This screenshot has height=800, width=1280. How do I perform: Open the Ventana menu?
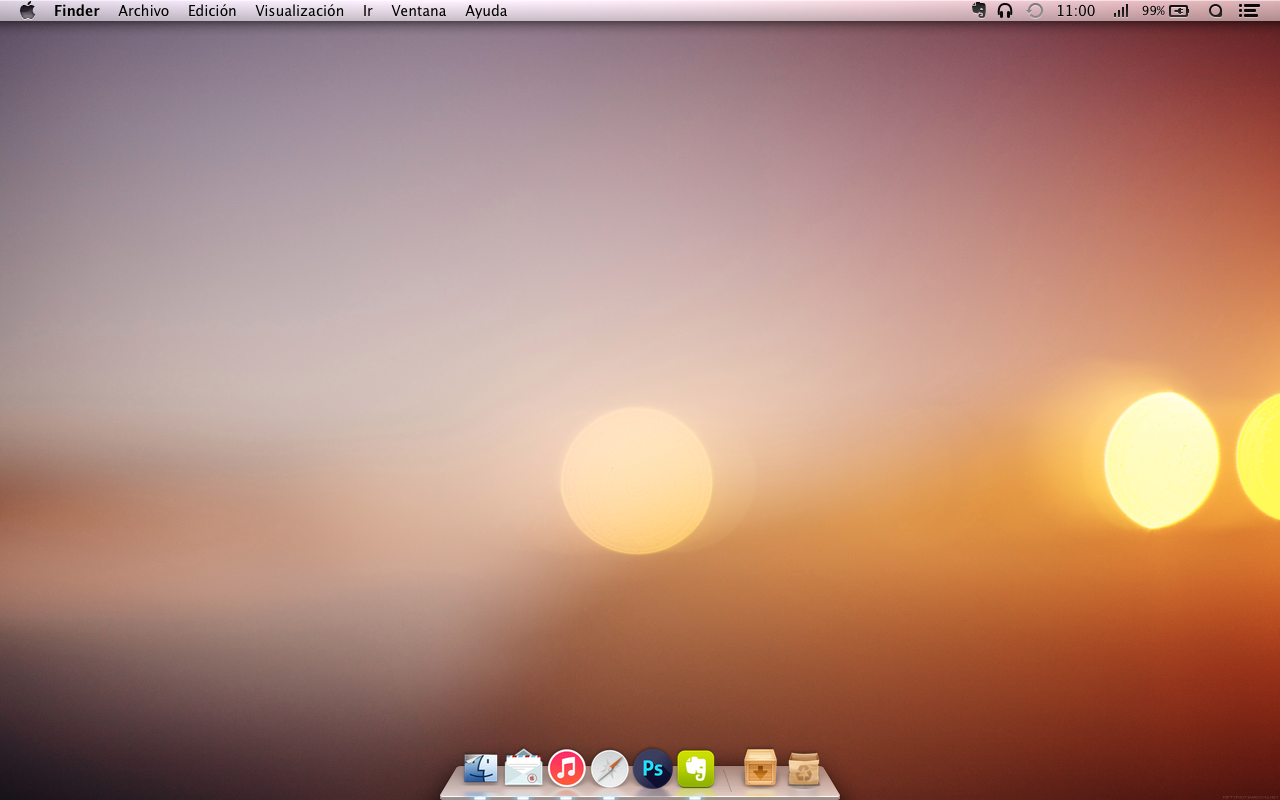[419, 11]
